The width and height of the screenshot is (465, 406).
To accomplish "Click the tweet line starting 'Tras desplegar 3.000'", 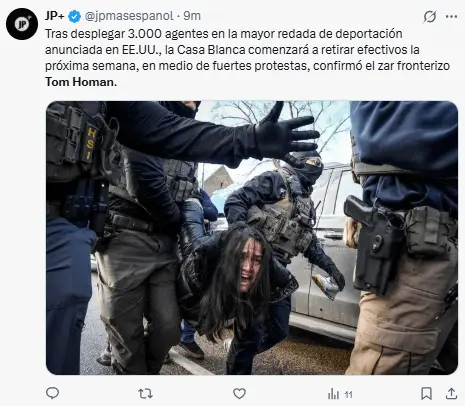I will tap(224, 34).
